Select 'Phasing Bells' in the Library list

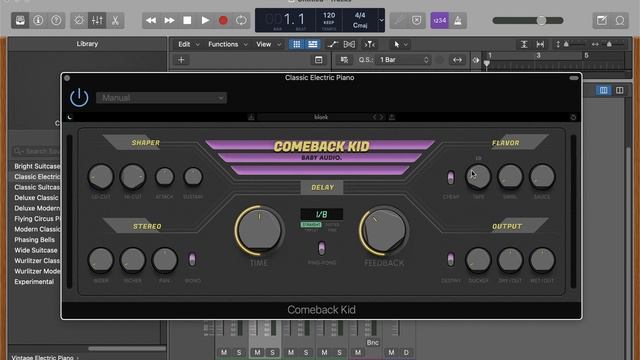[34, 240]
